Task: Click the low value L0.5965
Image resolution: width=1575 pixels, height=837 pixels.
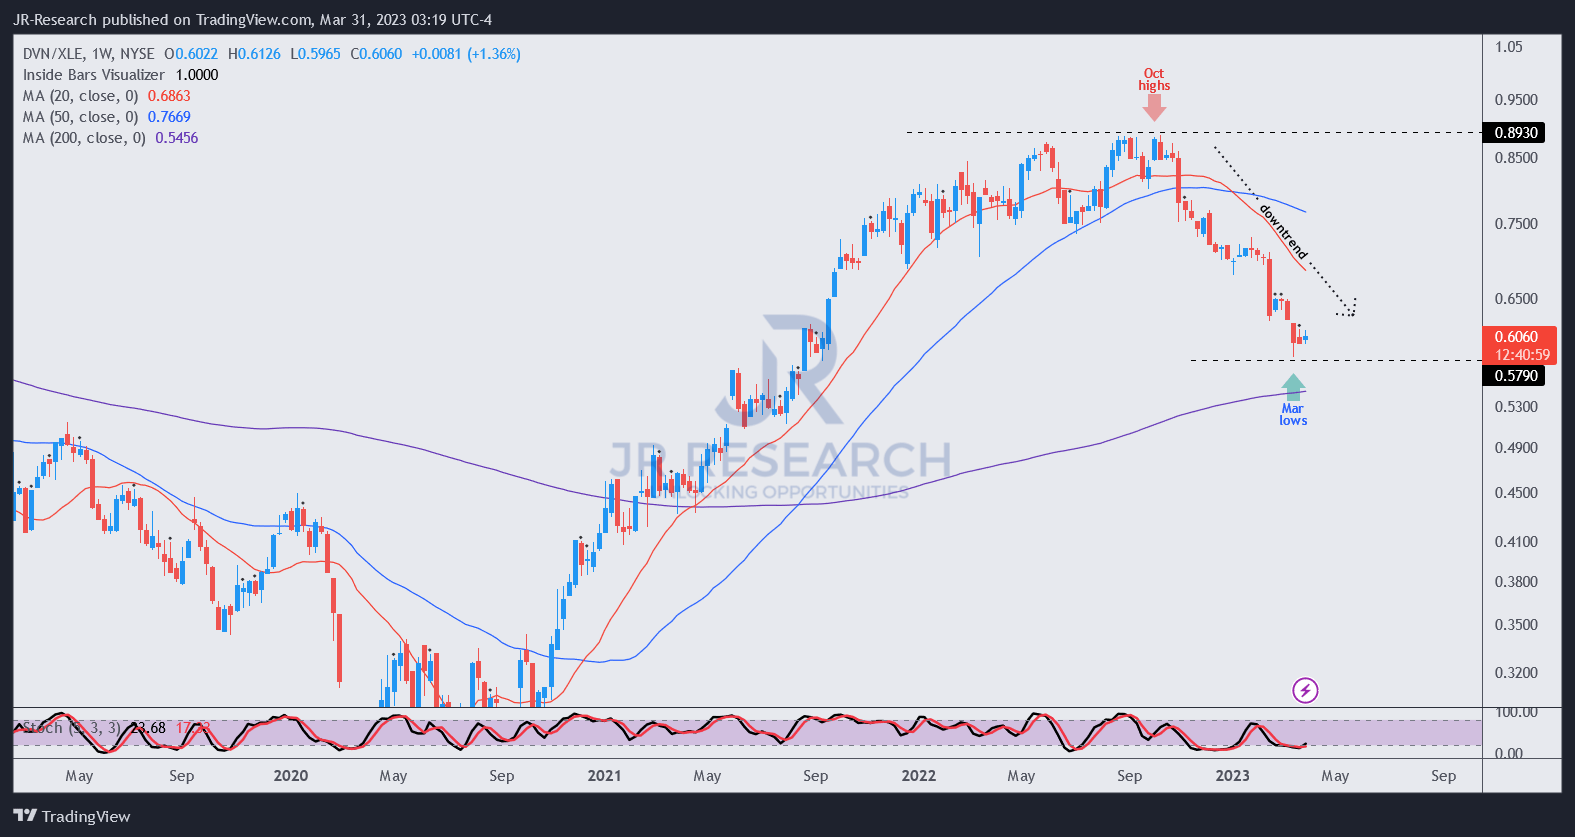Action: (x=316, y=54)
